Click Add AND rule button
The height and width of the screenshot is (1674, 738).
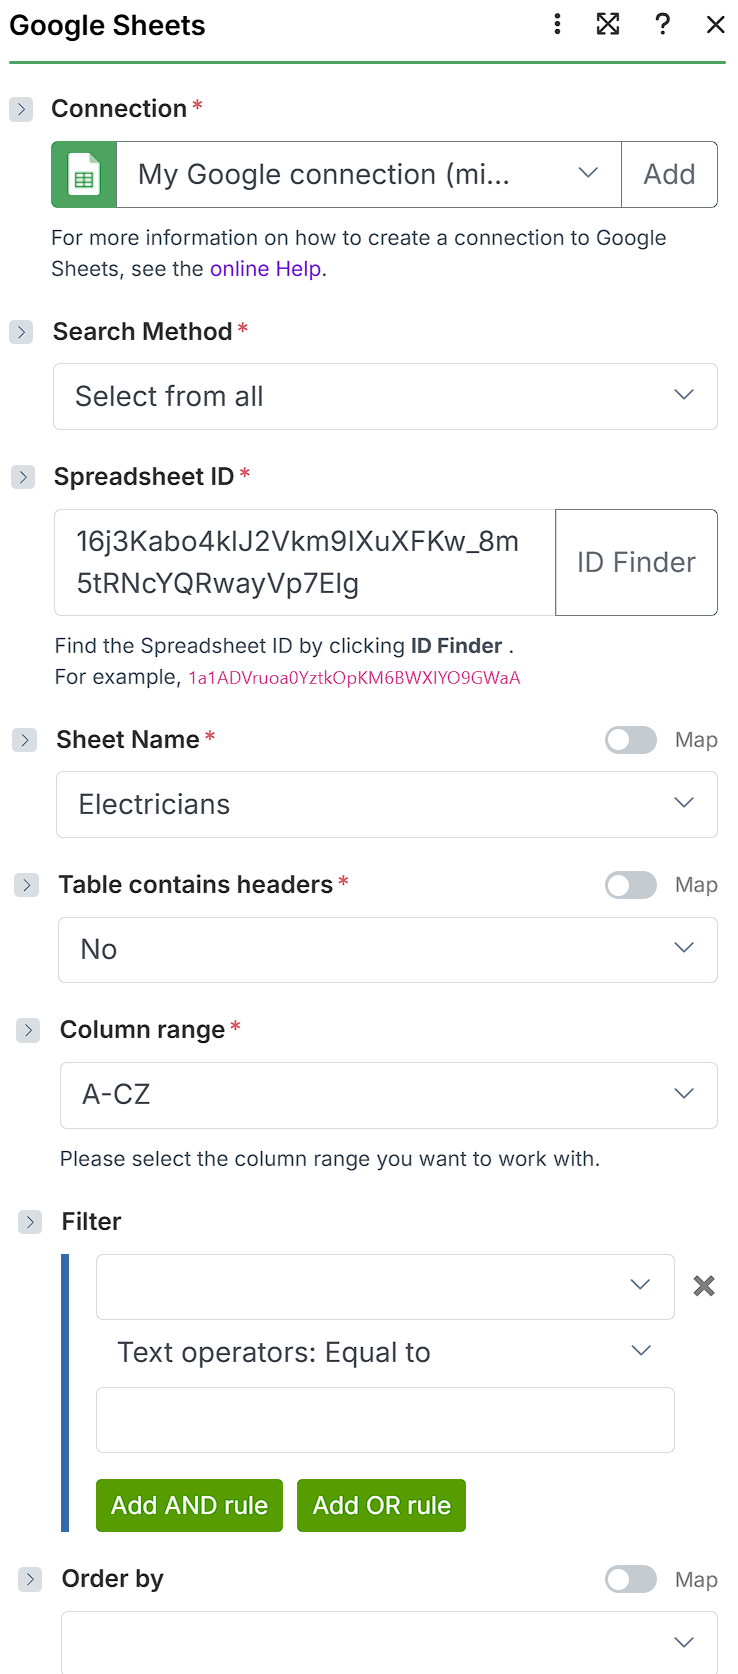pyautogui.click(x=189, y=1505)
